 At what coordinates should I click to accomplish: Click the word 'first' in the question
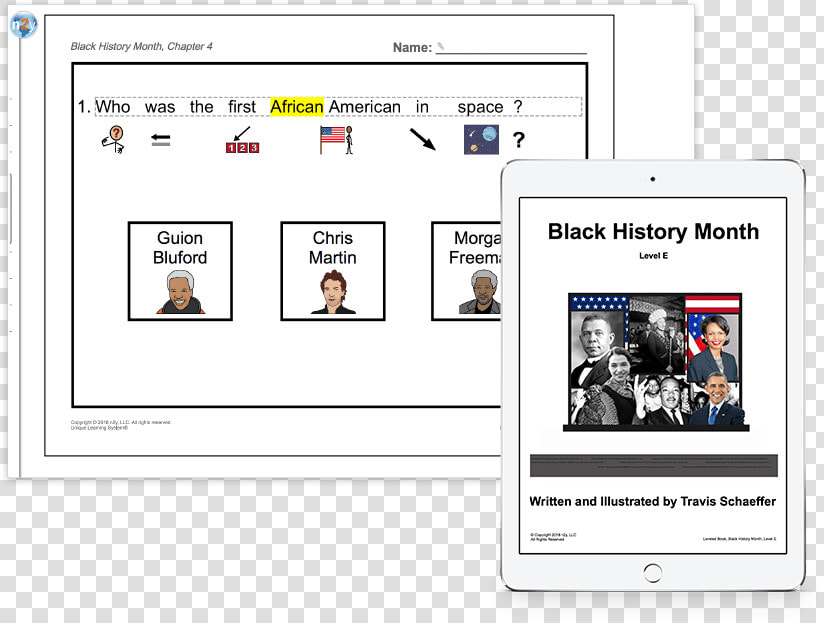242,107
